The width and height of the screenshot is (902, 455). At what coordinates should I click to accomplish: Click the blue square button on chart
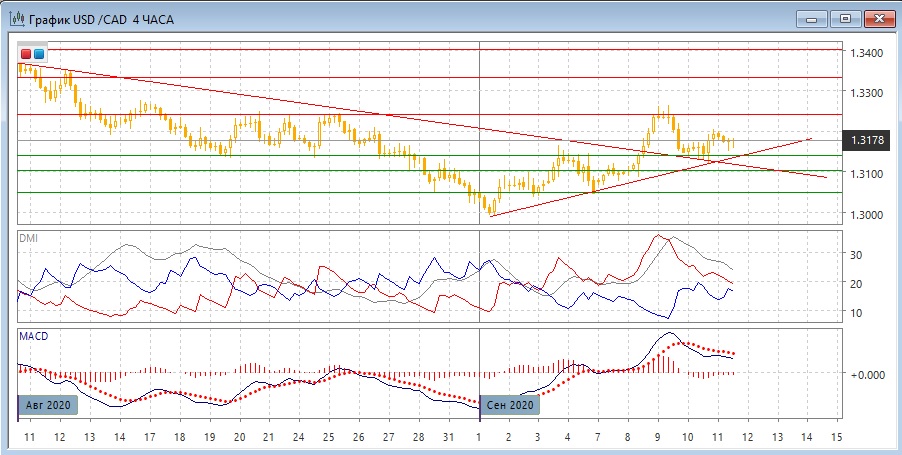[x=39, y=54]
